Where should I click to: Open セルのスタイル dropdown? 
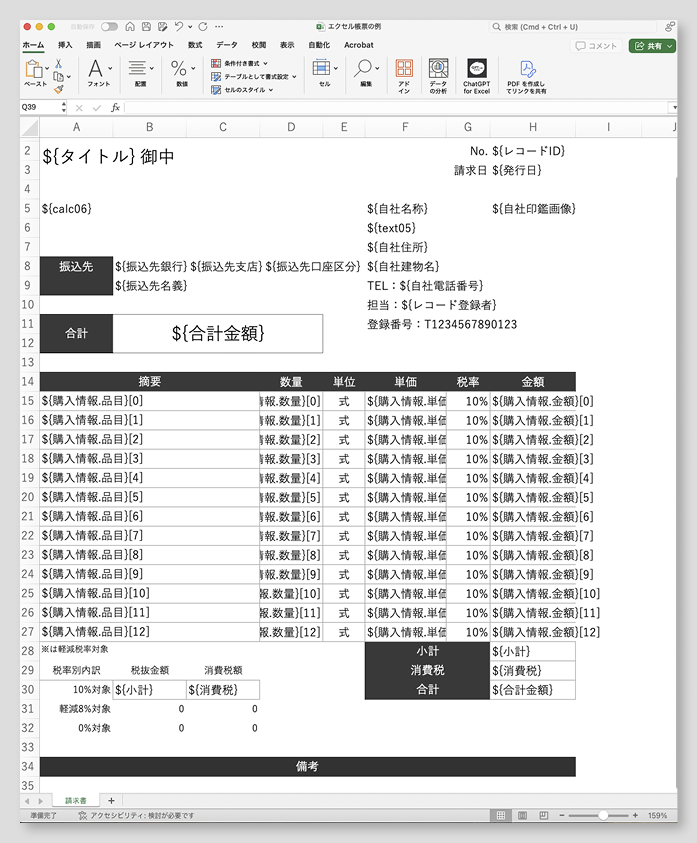242,90
